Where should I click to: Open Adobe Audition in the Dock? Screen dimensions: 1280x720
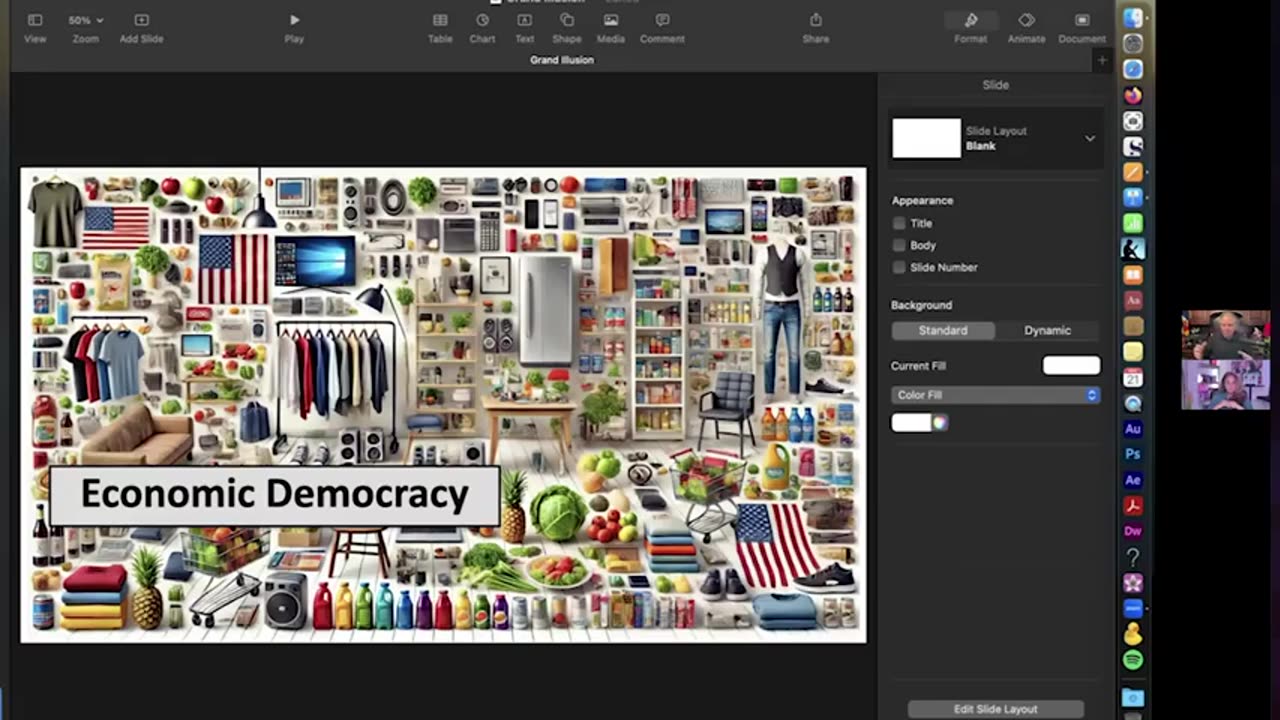click(1133, 428)
